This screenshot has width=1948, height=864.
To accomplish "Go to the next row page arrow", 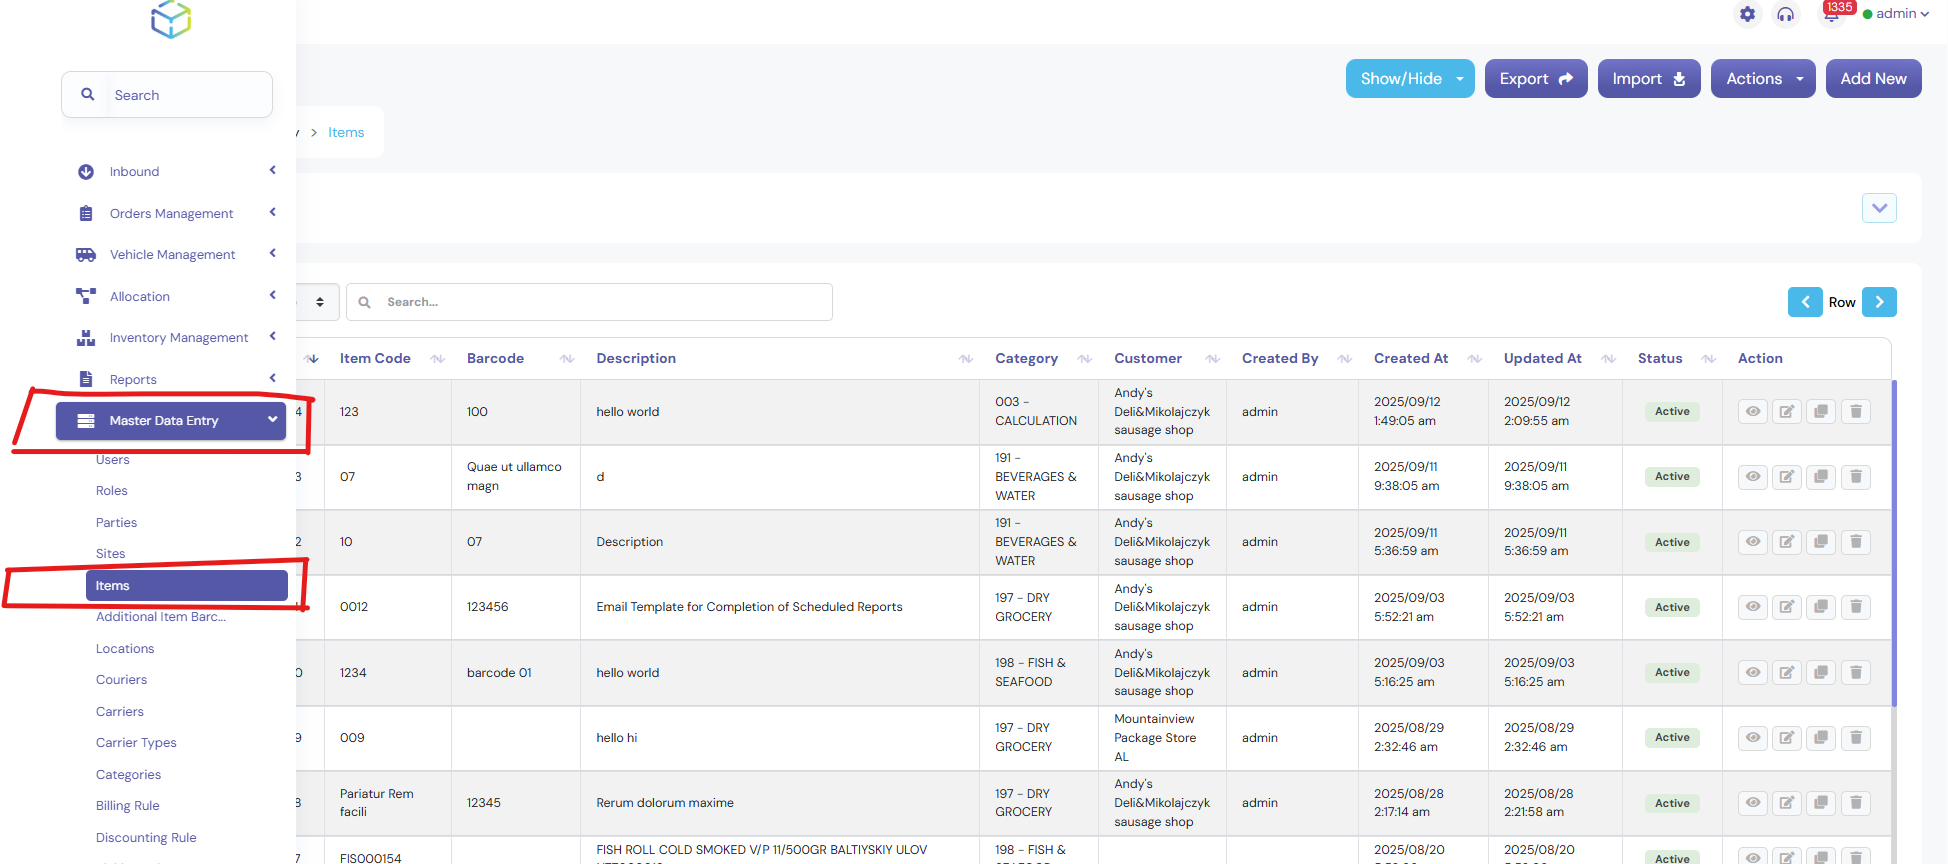I will [x=1879, y=302].
